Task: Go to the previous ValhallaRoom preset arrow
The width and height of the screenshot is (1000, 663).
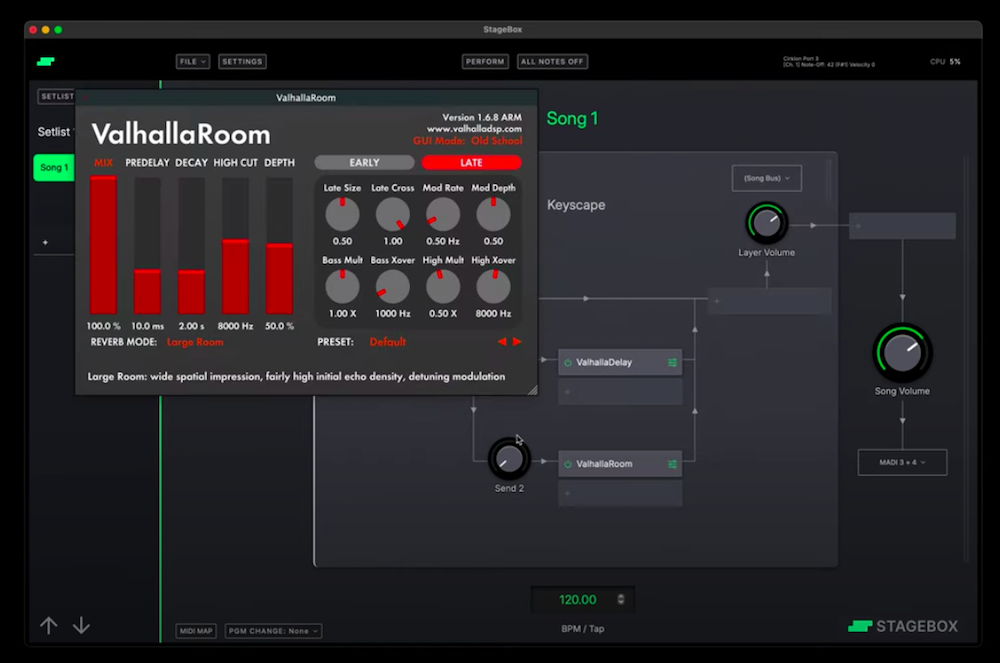Action: click(502, 342)
